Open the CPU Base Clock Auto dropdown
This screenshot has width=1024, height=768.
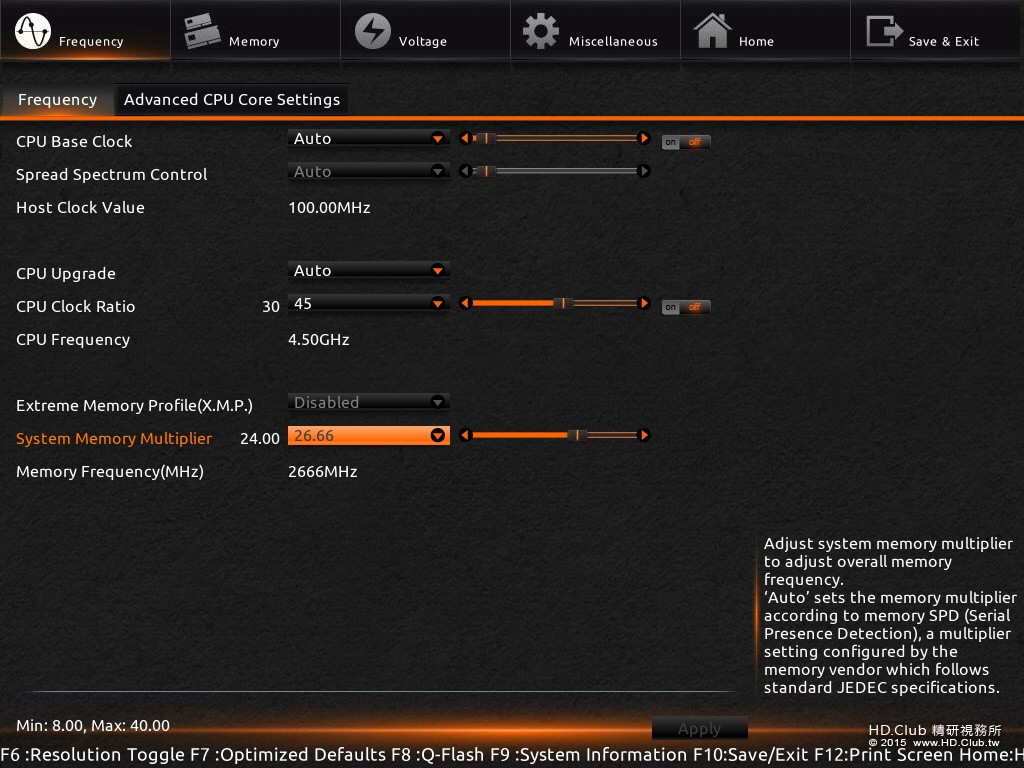[368, 138]
